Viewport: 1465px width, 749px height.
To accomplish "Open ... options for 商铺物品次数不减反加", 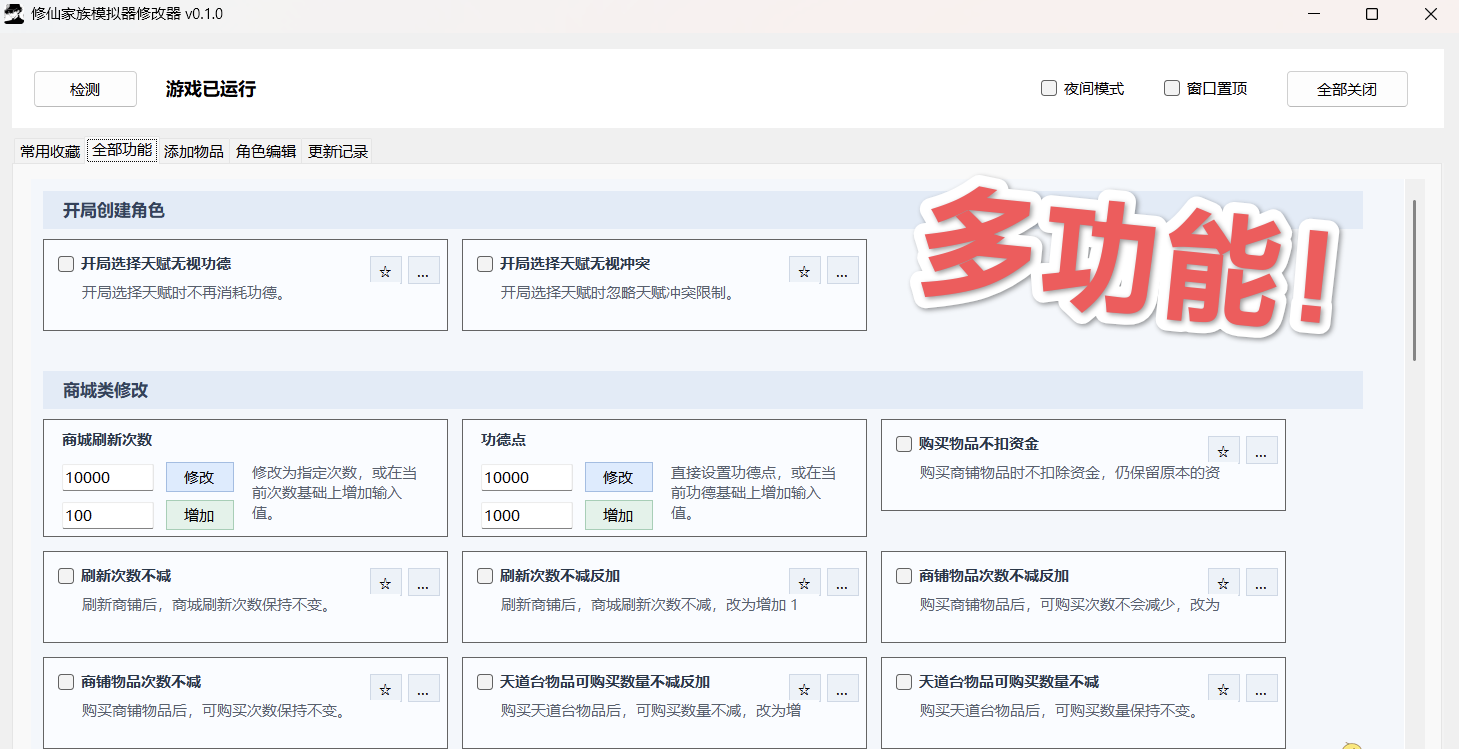I will click(x=1262, y=583).
